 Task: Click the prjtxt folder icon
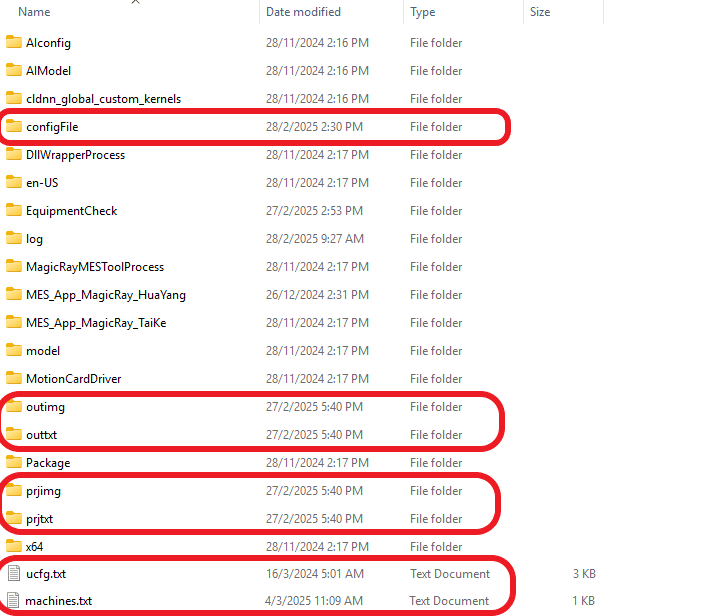[x=14, y=518]
